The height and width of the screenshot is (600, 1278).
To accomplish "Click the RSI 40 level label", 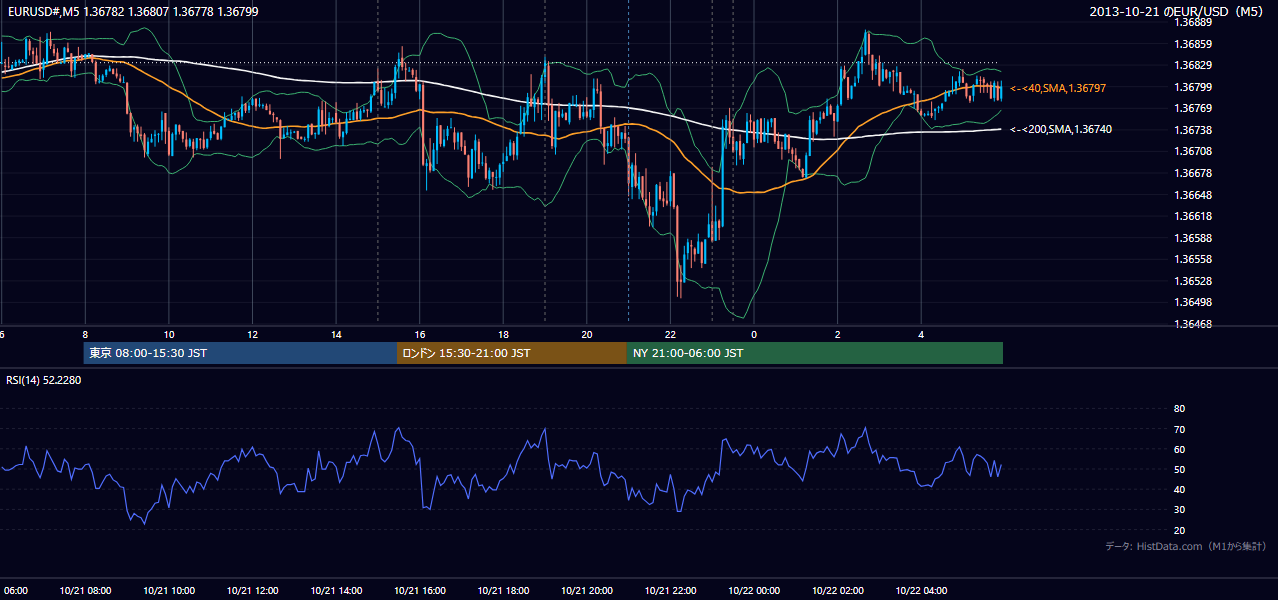I will click(1179, 489).
